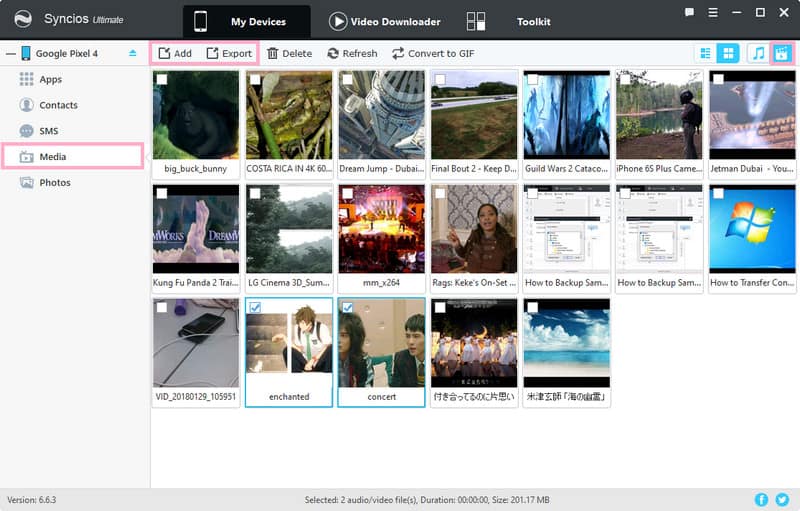The height and width of the screenshot is (511, 800).
Task: Click the Google Pixel 4 phone icon
Action: point(26,53)
